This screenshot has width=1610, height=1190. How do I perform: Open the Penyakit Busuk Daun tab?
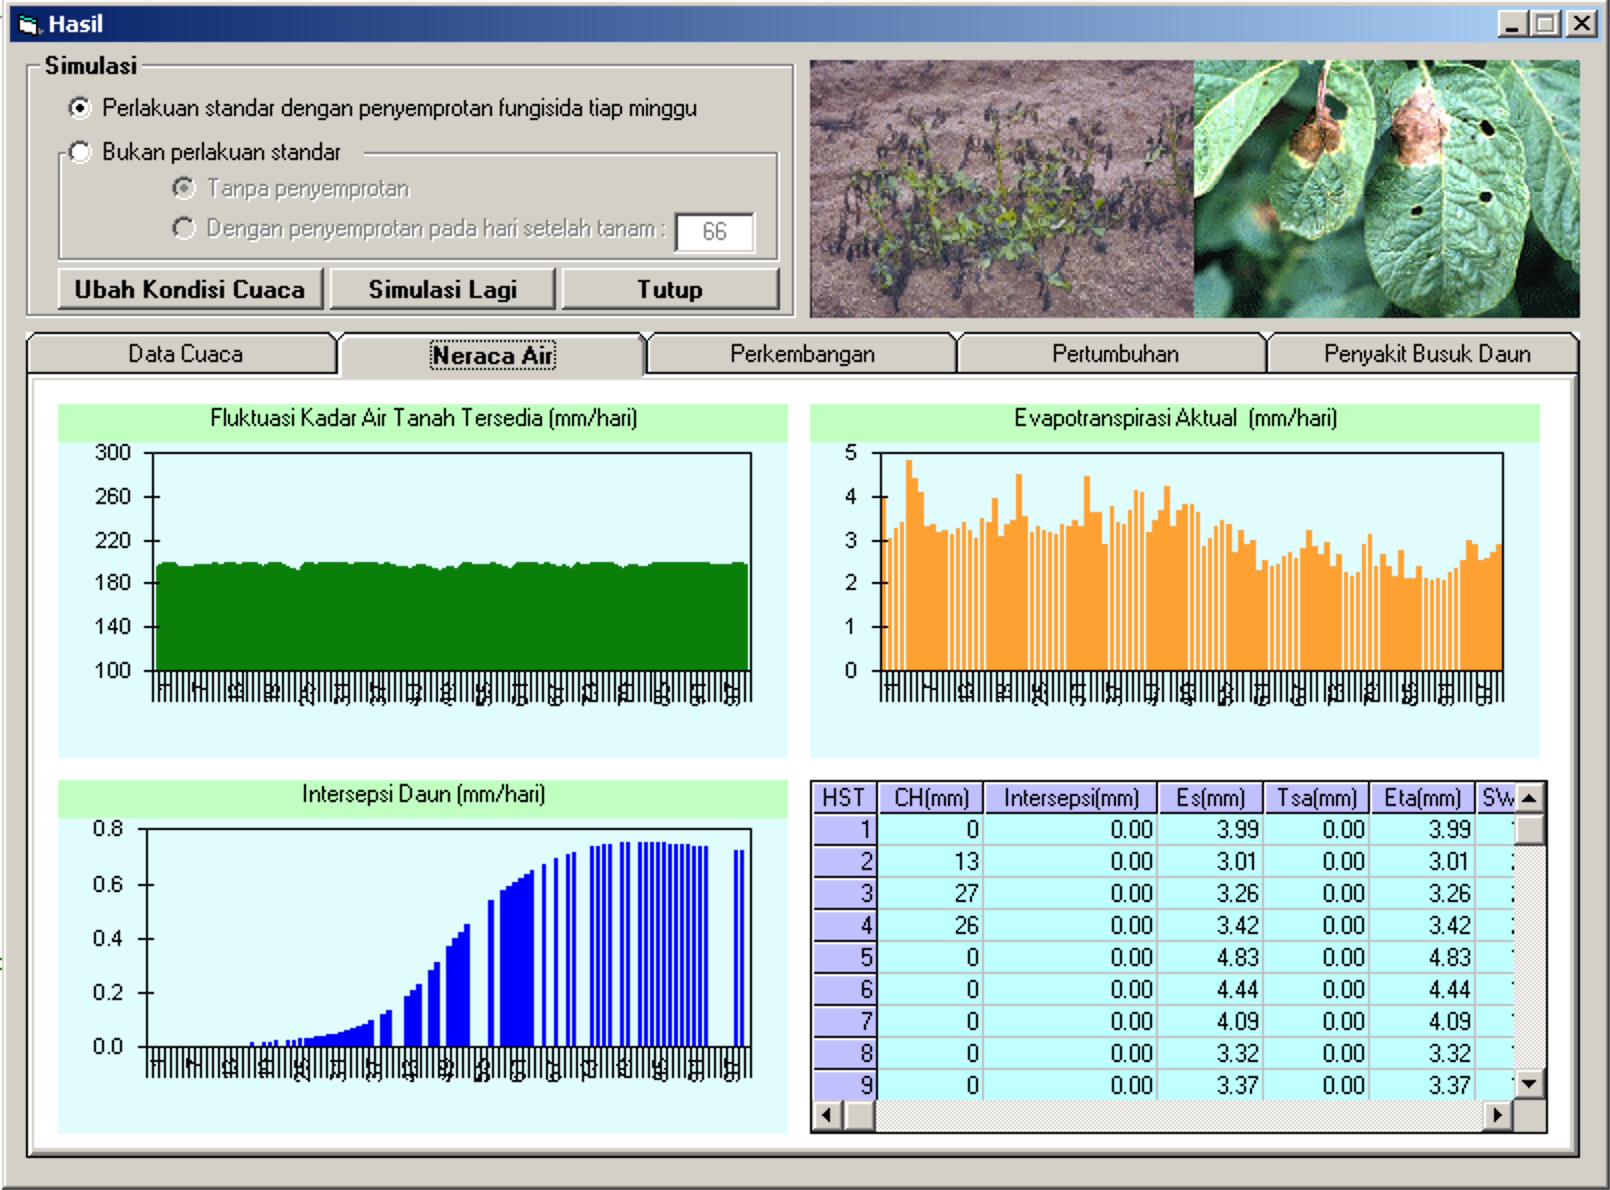(1426, 354)
